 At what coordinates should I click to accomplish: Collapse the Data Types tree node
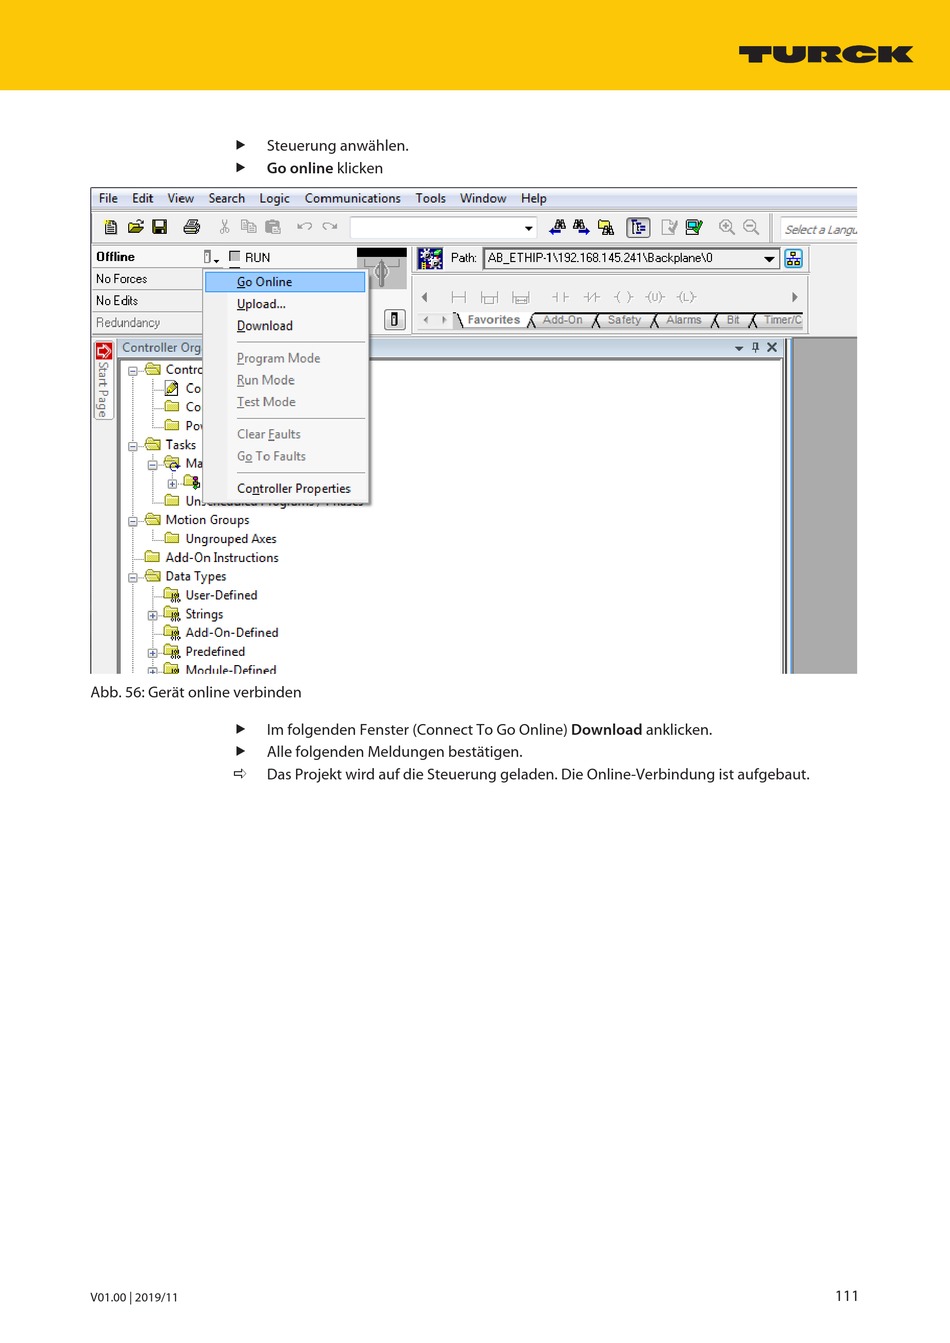(x=133, y=577)
